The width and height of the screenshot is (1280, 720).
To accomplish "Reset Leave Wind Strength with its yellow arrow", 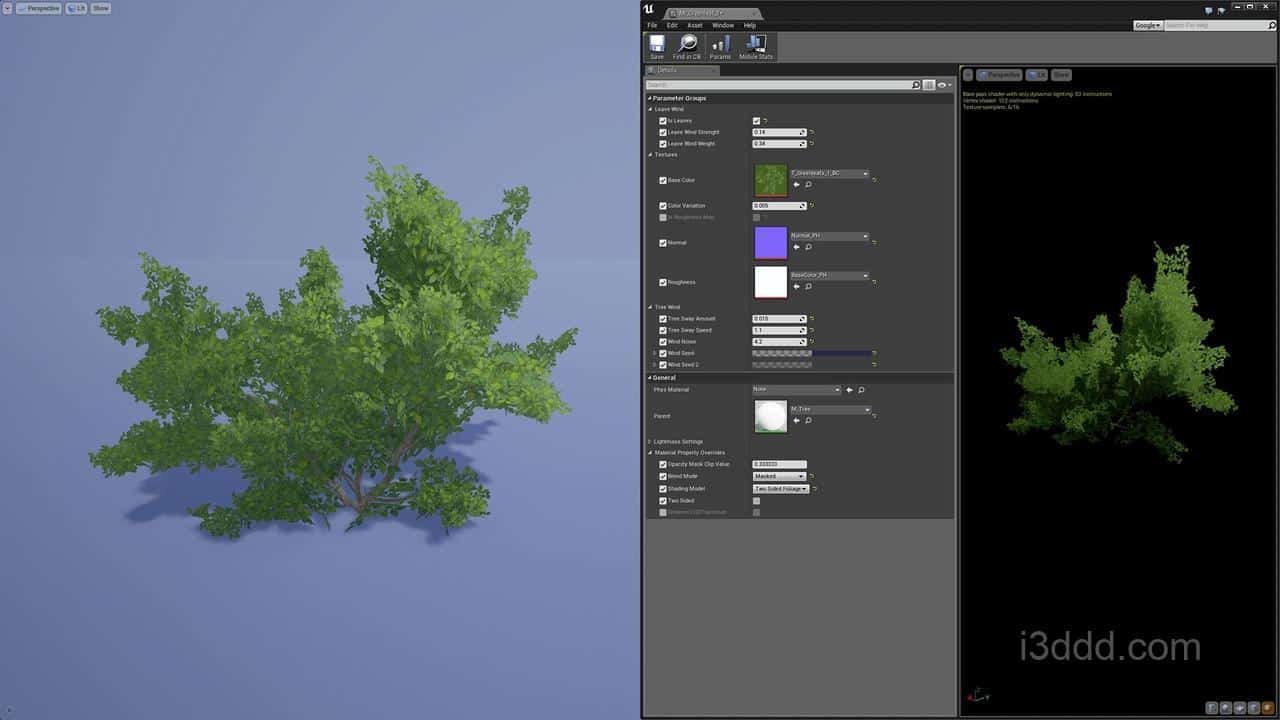I will (812, 132).
